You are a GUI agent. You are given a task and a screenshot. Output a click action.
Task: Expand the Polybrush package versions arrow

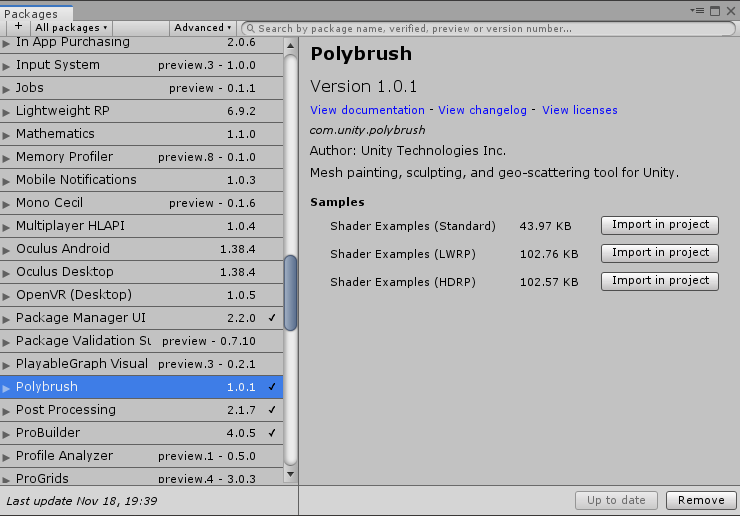7,388
